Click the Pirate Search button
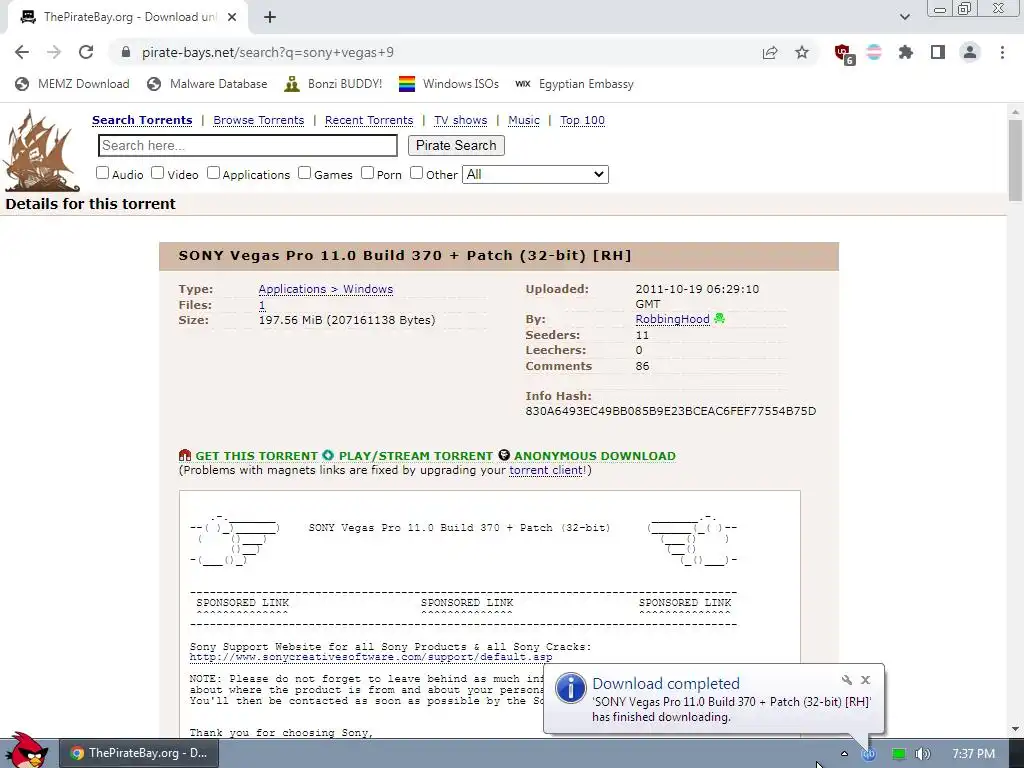The image size is (1024, 768). (456, 146)
